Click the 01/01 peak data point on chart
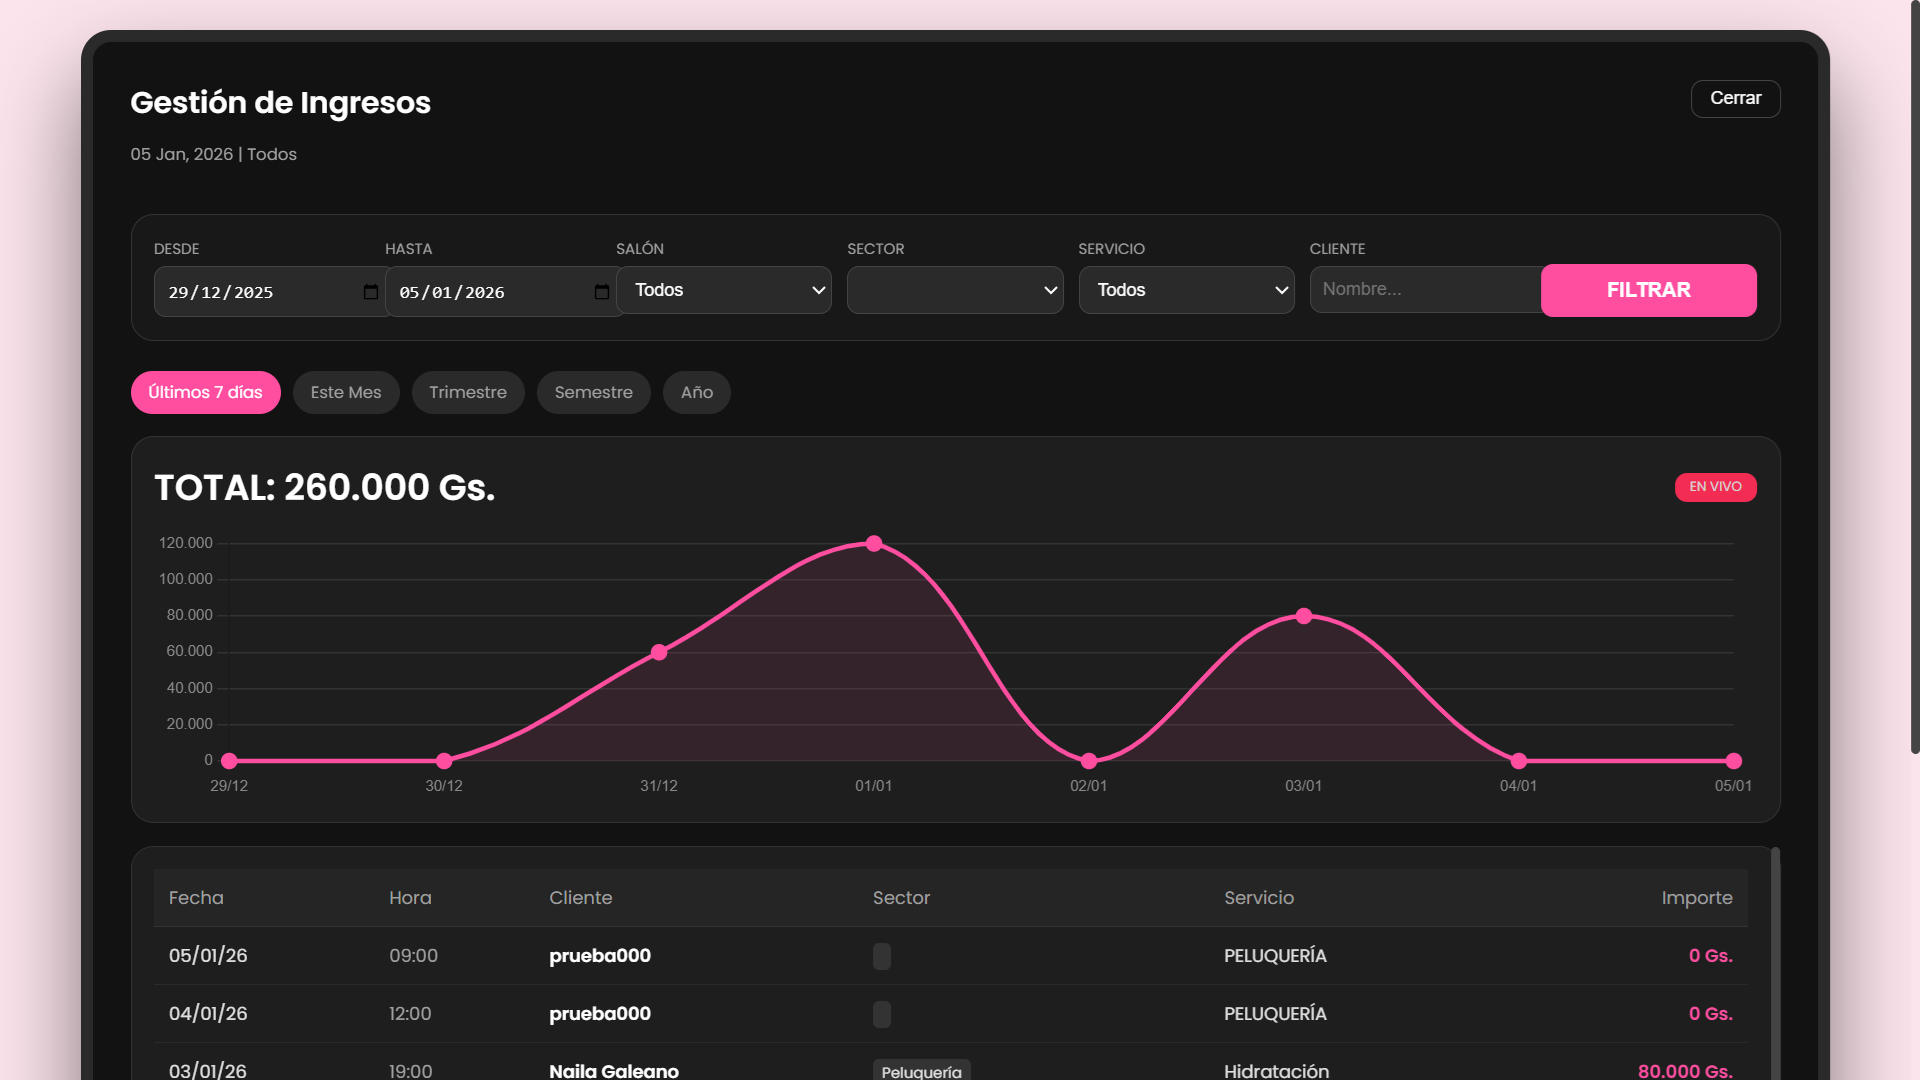Screen dimensions: 1920x1080 tap(874, 544)
